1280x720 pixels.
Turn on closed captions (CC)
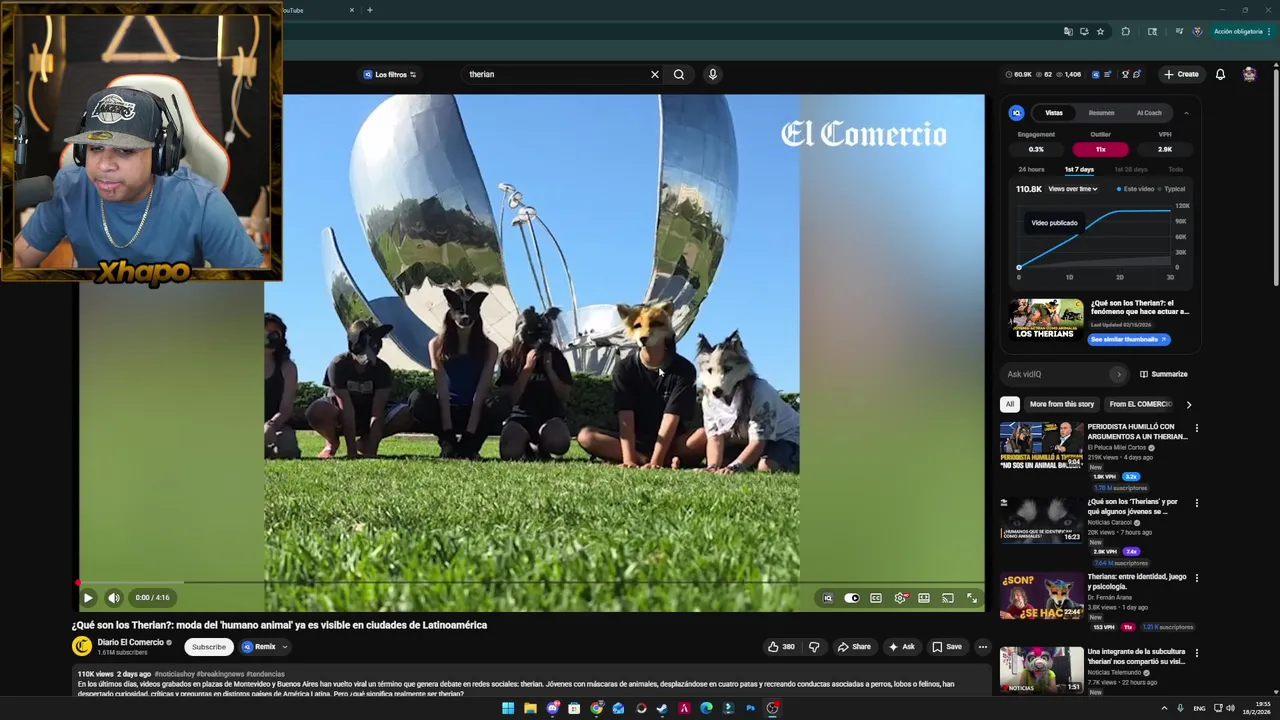876,598
